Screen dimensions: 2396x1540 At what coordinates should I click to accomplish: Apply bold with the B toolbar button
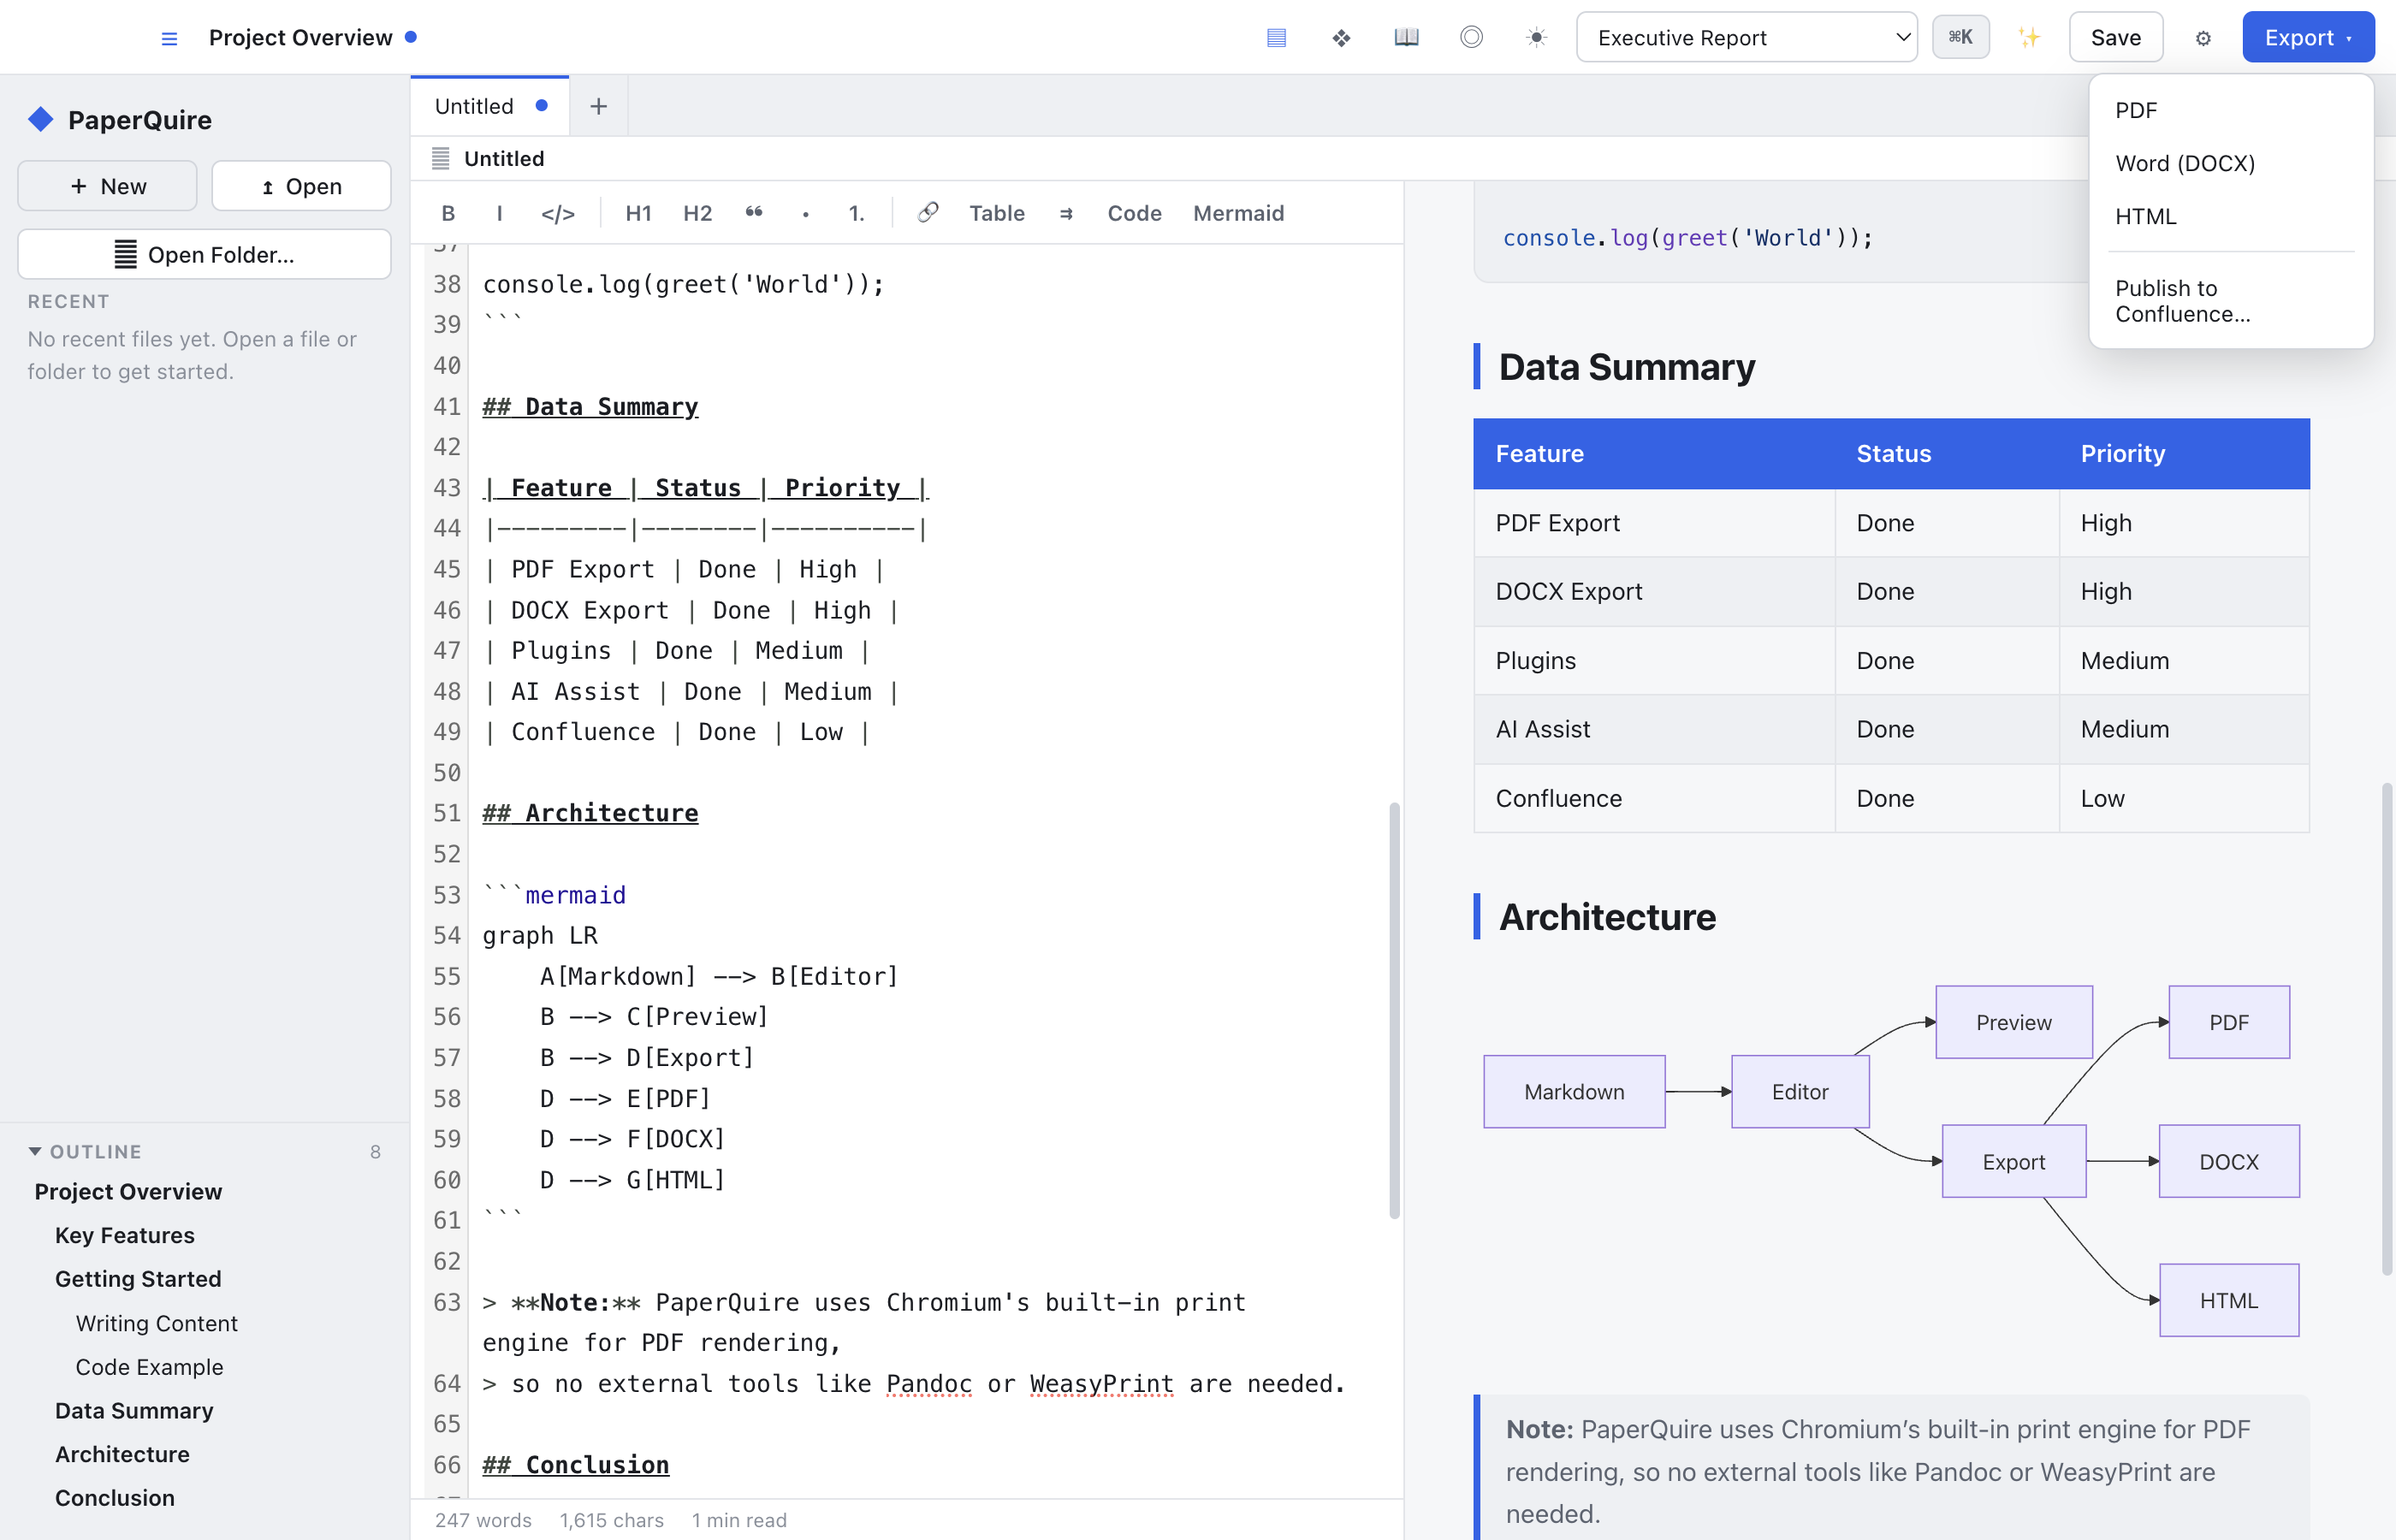pyautogui.click(x=448, y=213)
